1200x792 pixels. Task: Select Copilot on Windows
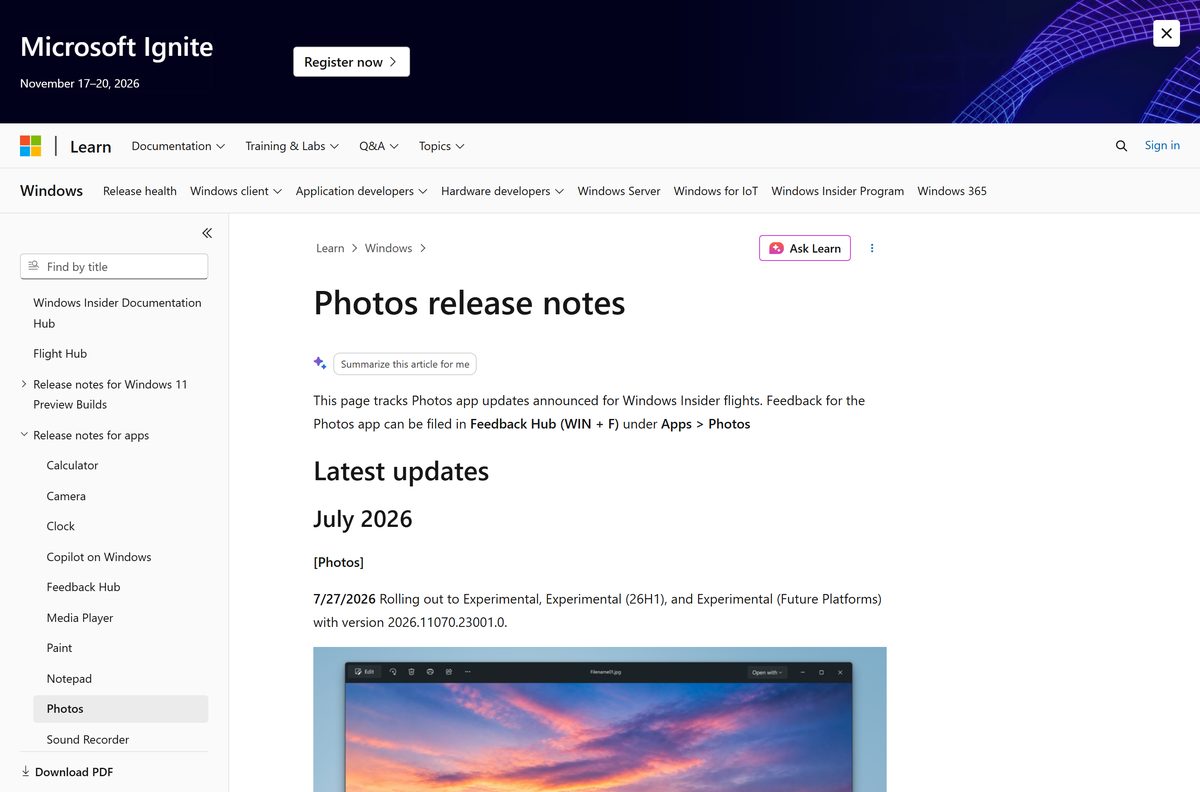pyautogui.click(x=99, y=557)
